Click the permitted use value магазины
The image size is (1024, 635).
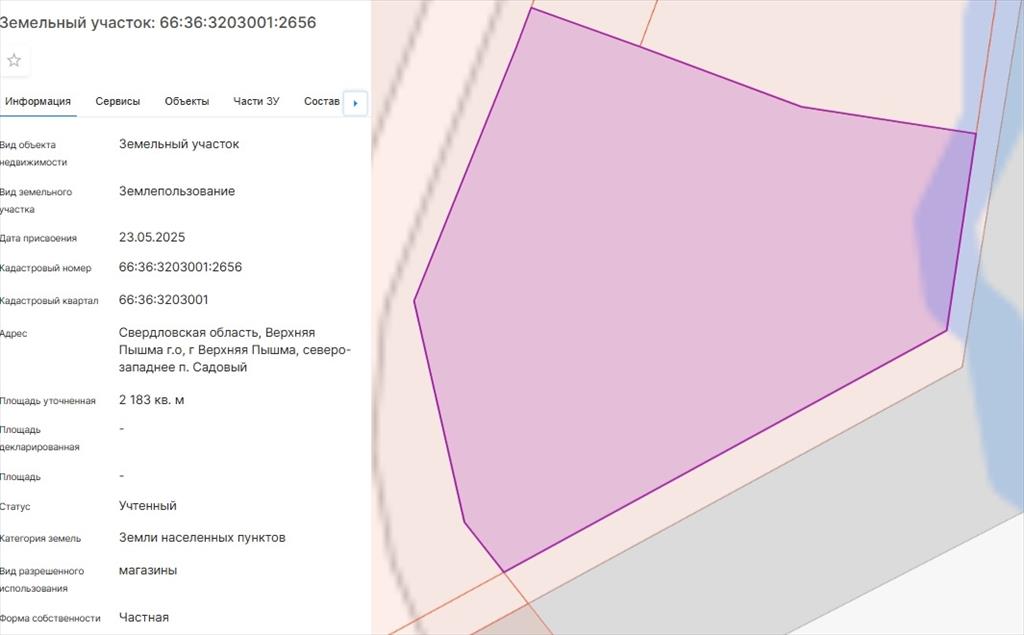coord(148,570)
